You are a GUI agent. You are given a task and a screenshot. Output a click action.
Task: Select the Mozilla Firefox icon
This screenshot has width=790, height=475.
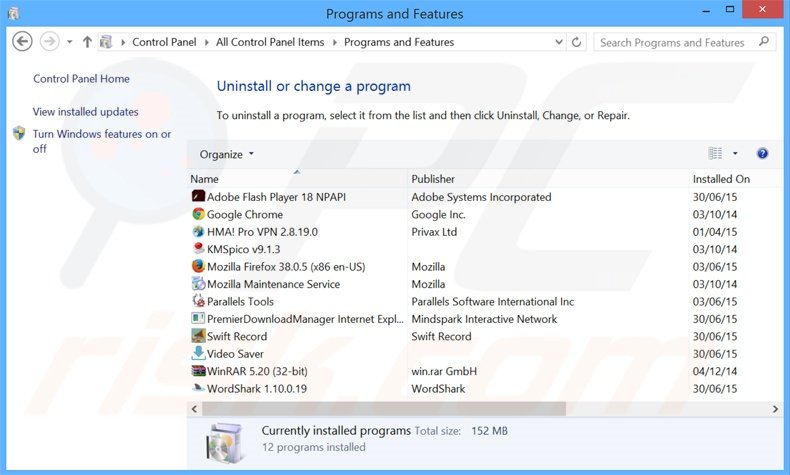[x=199, y=266]
